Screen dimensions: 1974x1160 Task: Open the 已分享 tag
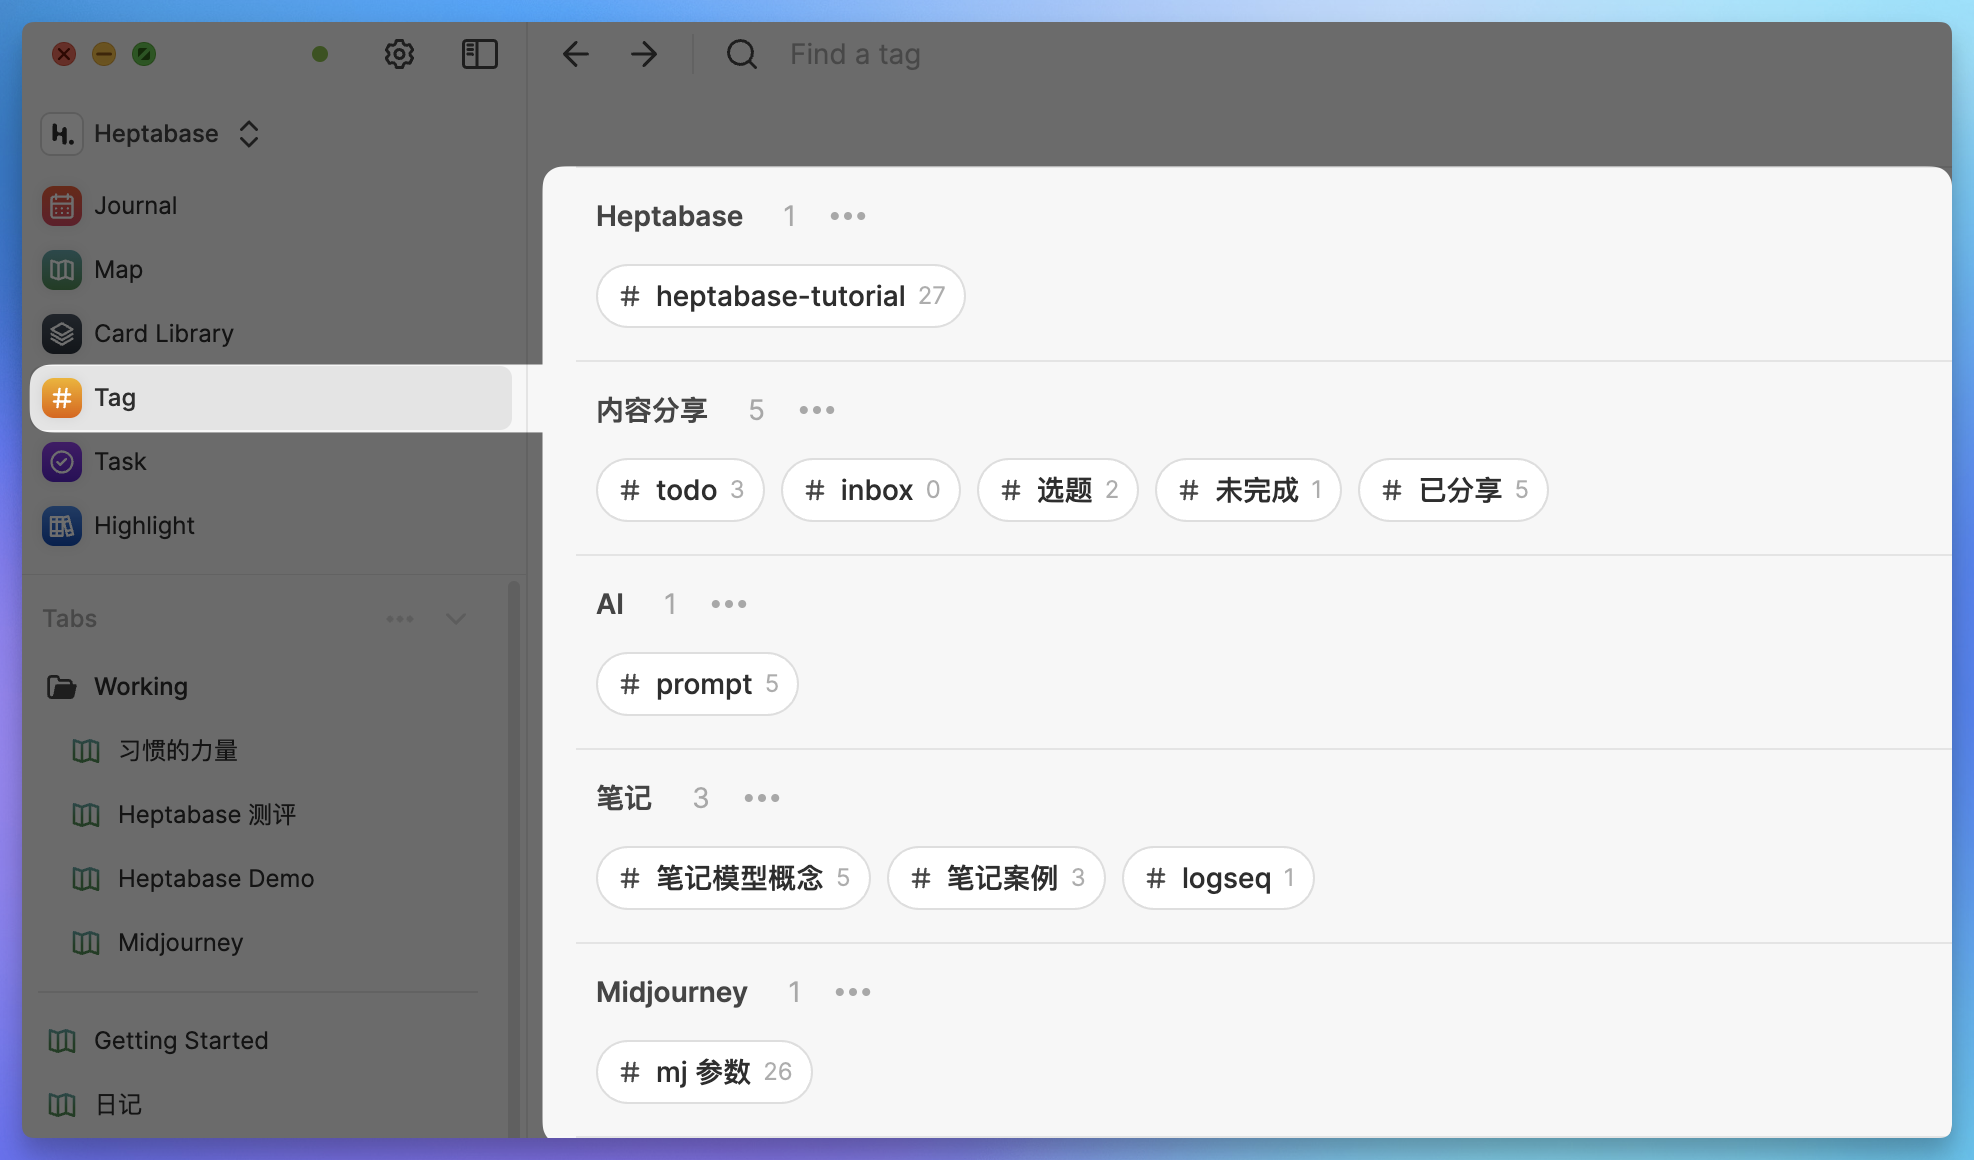pyautogui.click(x=1453, y=490)
